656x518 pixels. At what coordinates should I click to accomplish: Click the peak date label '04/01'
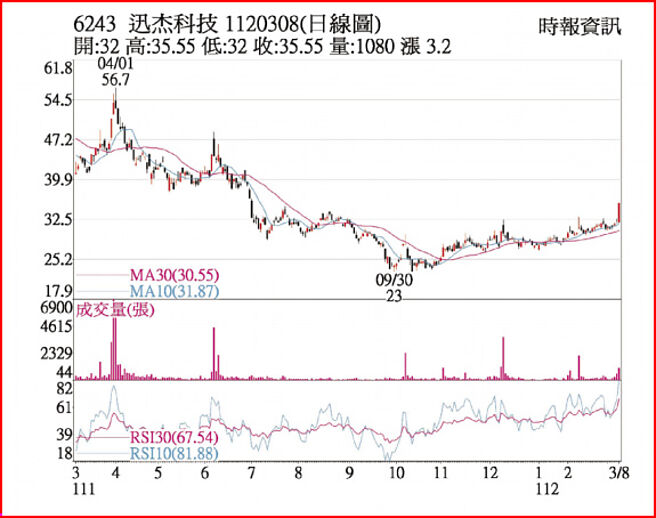point(115,64)
